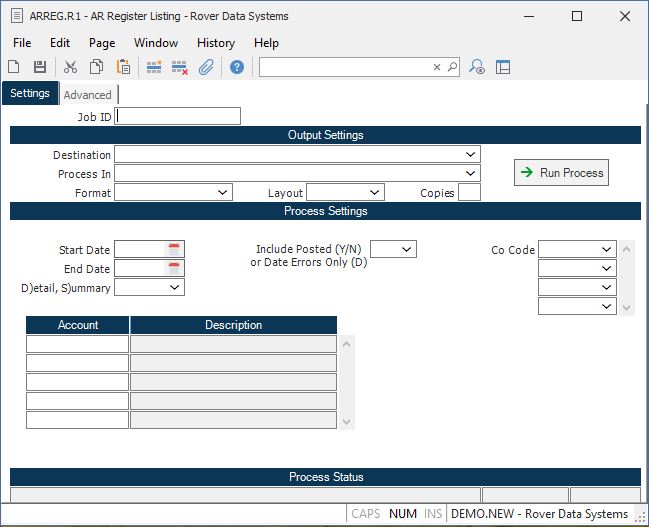649x527 pixels.
Task: Open help with the question mark icon
Action: click(237, 67)
